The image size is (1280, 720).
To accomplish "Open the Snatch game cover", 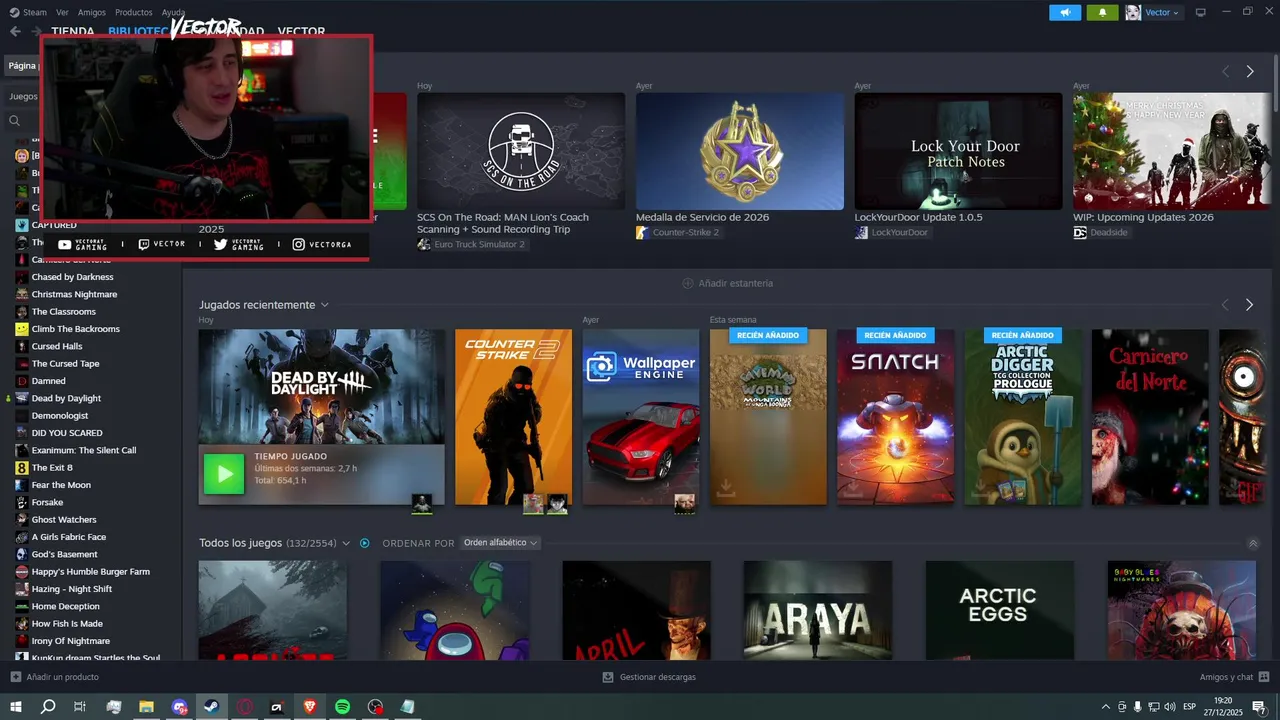I will click(x=895, y=417).
